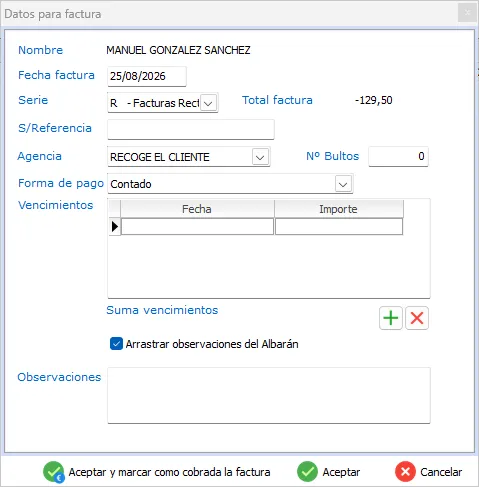Click the Fecha column header

coord(197,209)
